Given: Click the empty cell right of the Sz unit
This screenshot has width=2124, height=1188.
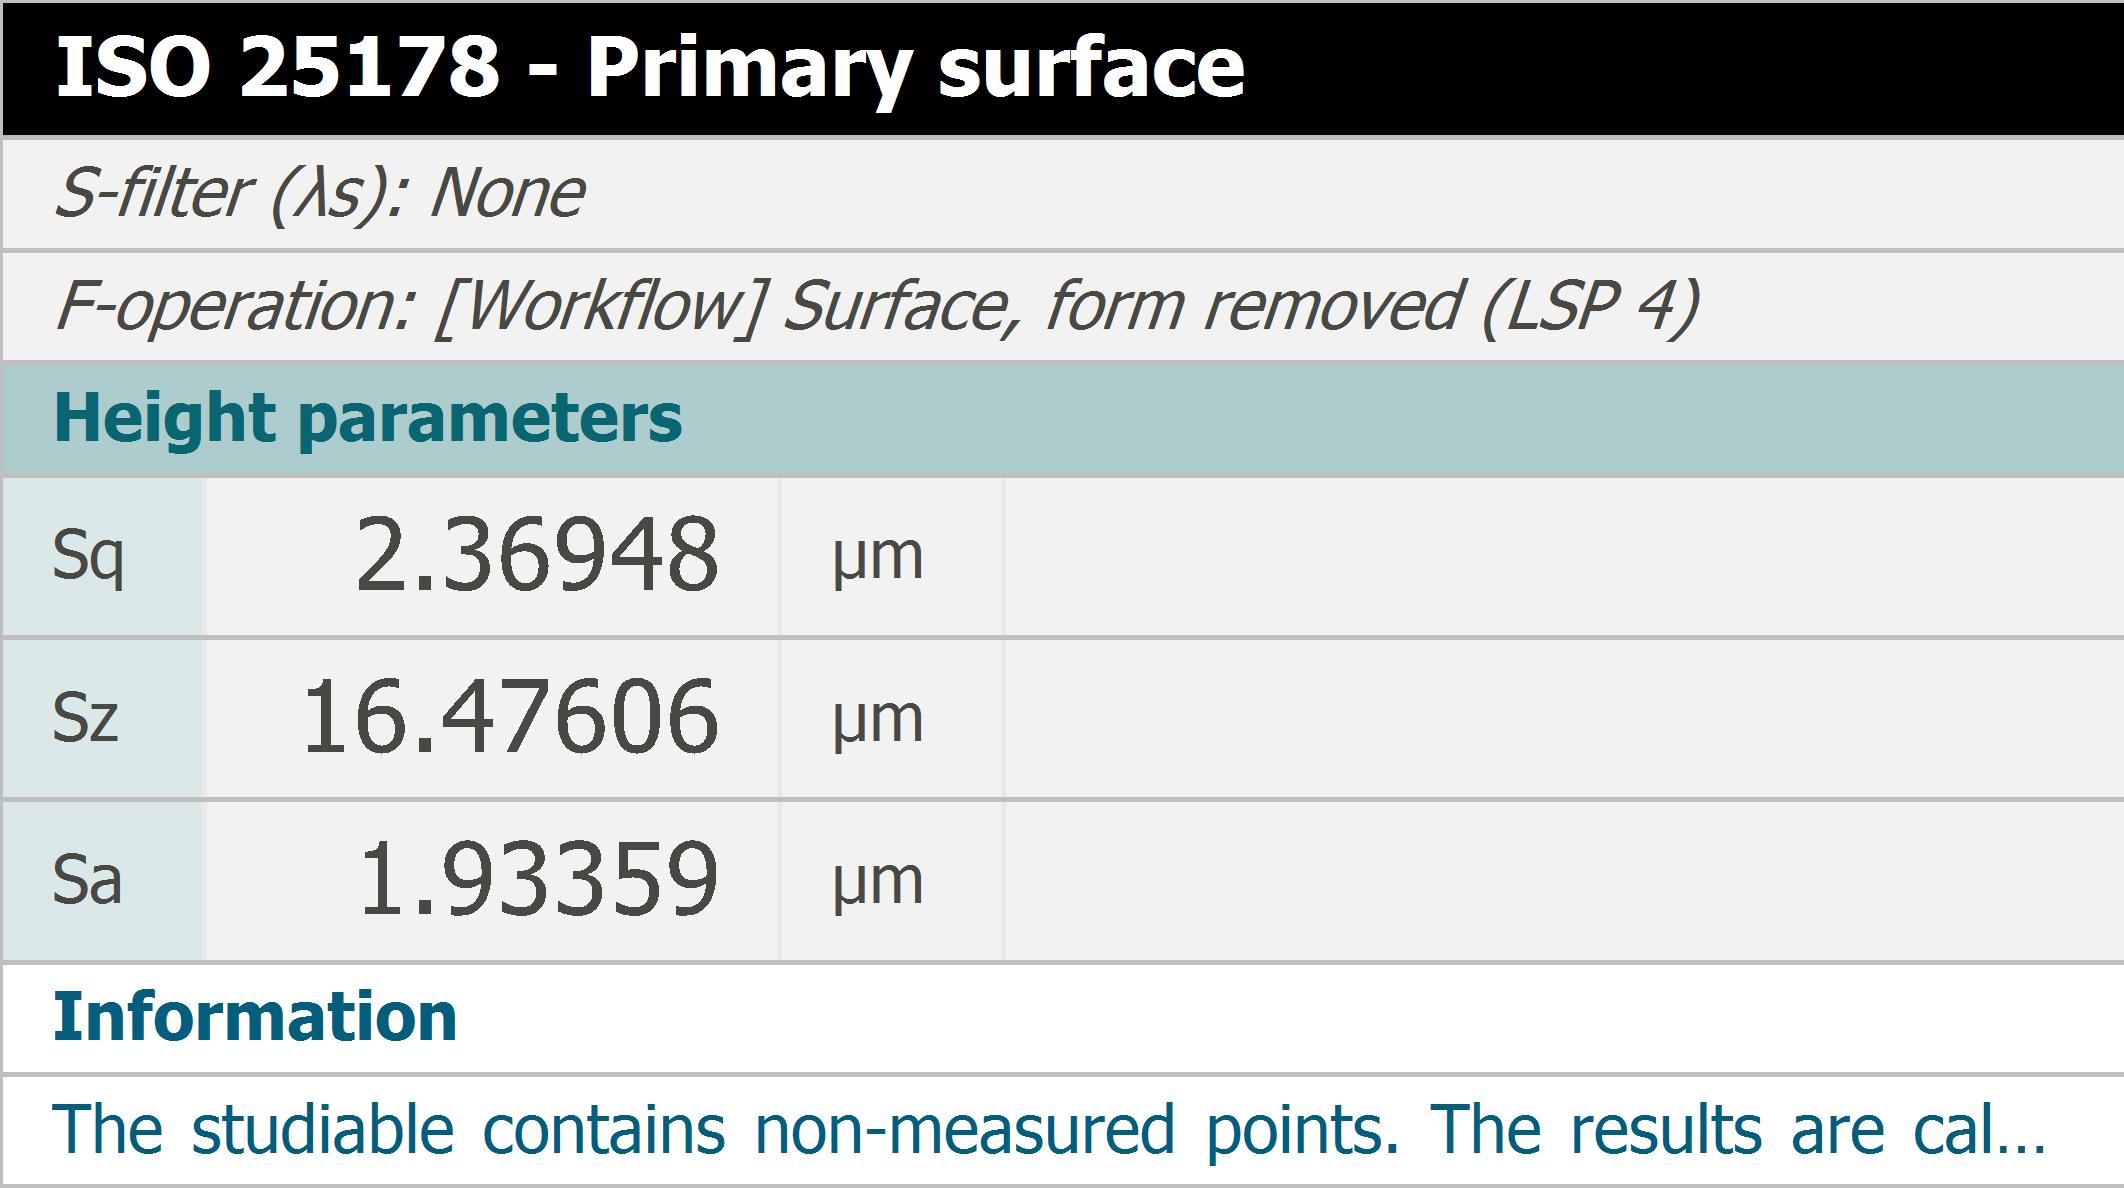Looking at the screenshot, I should click(x=1563, y=718).
